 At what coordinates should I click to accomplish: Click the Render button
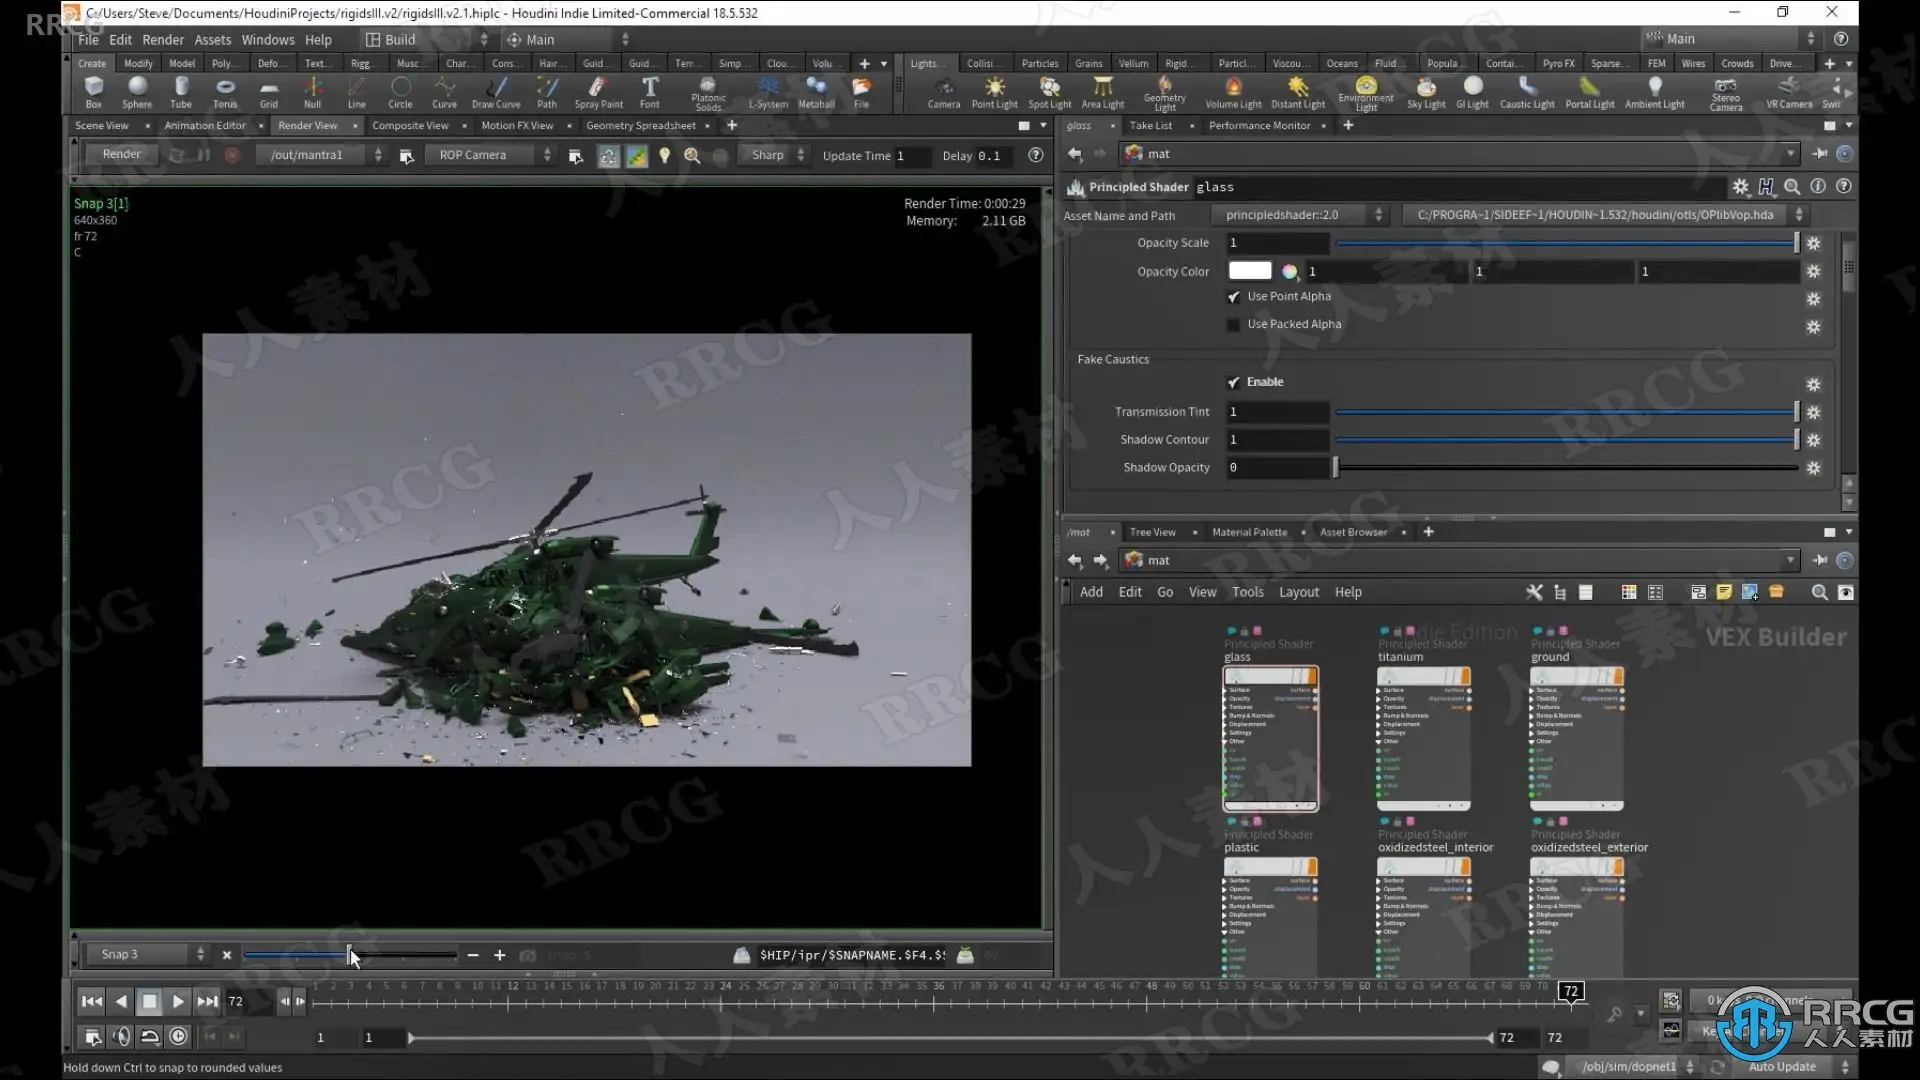121,154
